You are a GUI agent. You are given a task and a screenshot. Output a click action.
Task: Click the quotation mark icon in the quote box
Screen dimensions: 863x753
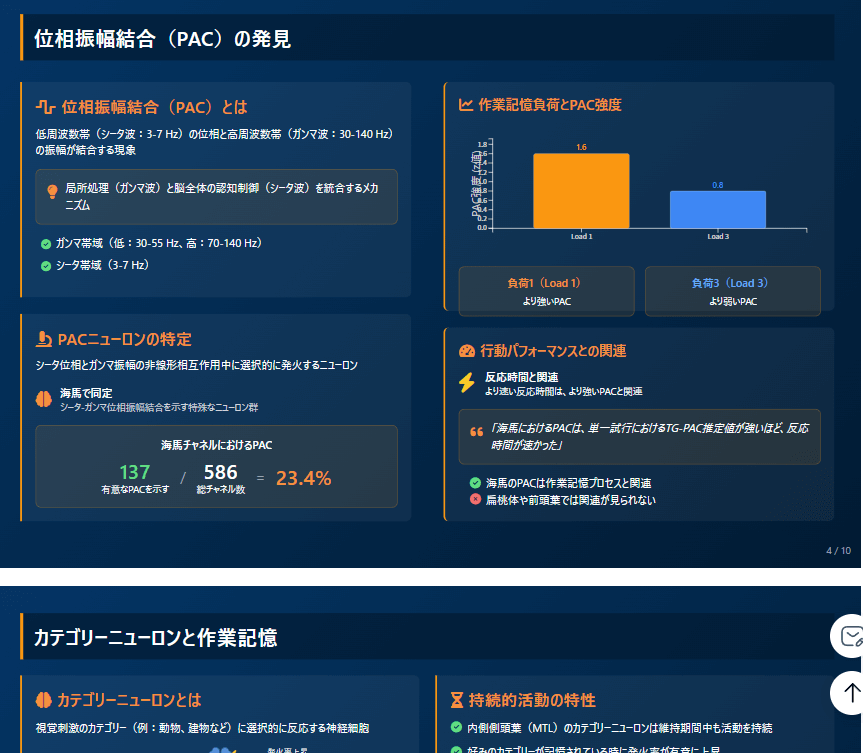click(x=477, y=432)
